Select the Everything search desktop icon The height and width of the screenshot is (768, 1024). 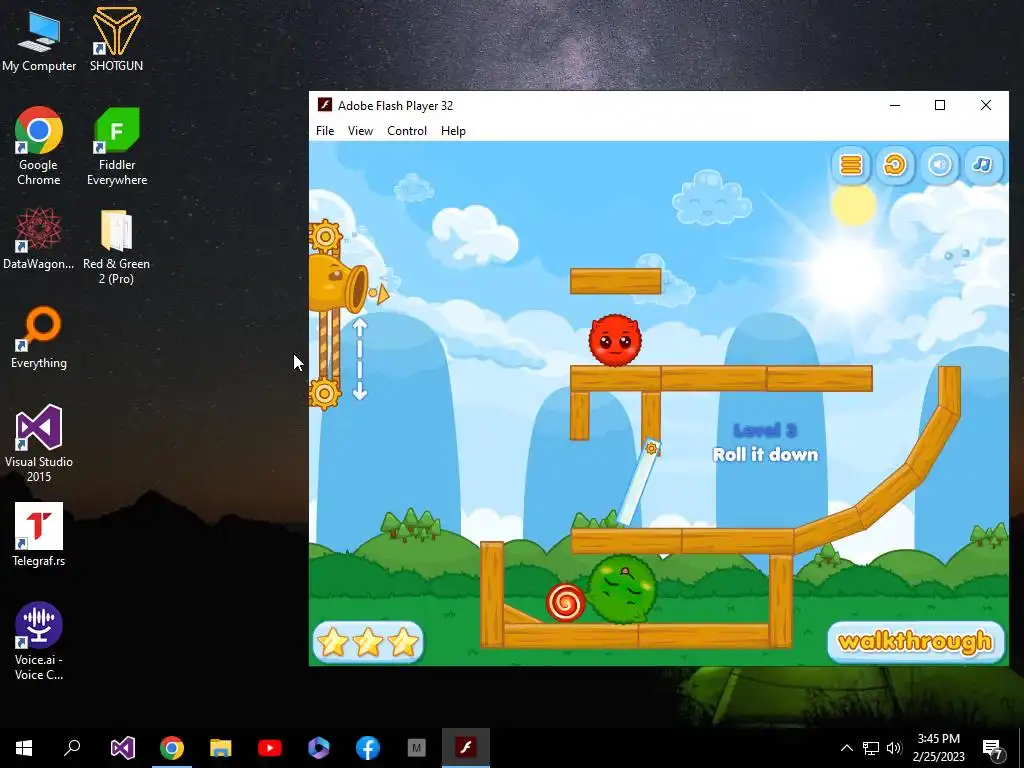(x=39, y=338)
